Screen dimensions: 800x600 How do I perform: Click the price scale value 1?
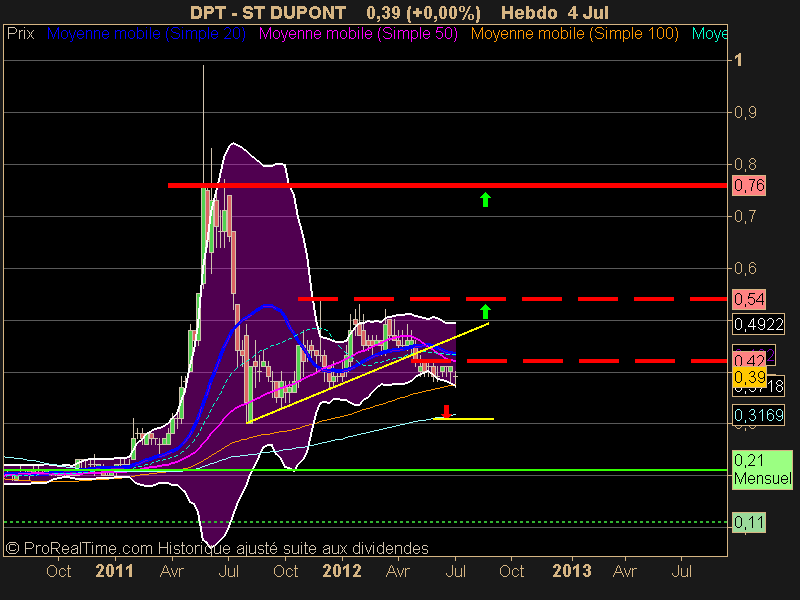tap(738, 60)
